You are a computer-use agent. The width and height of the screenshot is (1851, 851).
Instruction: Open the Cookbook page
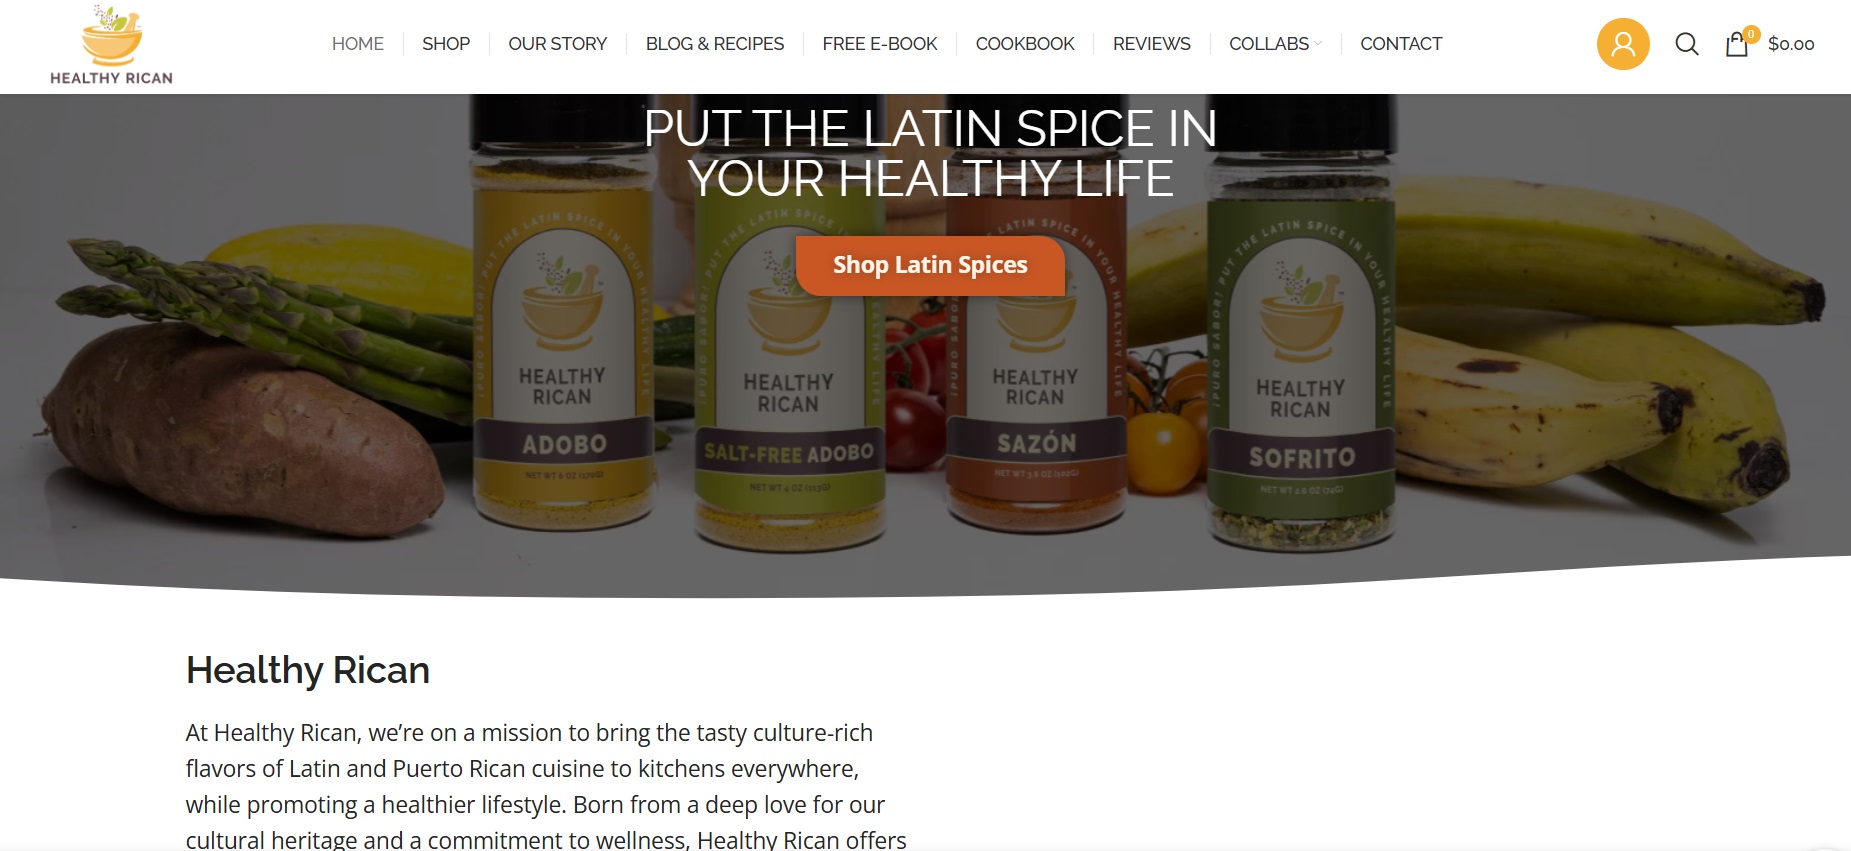[x=1025, y=44]
